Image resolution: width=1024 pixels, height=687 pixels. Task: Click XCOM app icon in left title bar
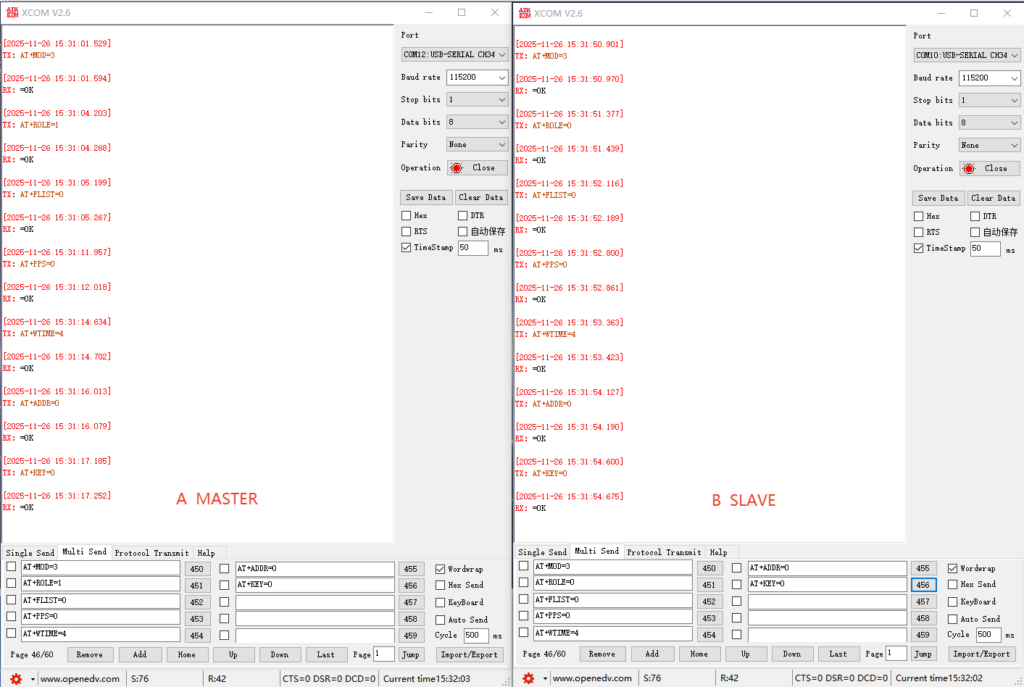tap(12, 12)
